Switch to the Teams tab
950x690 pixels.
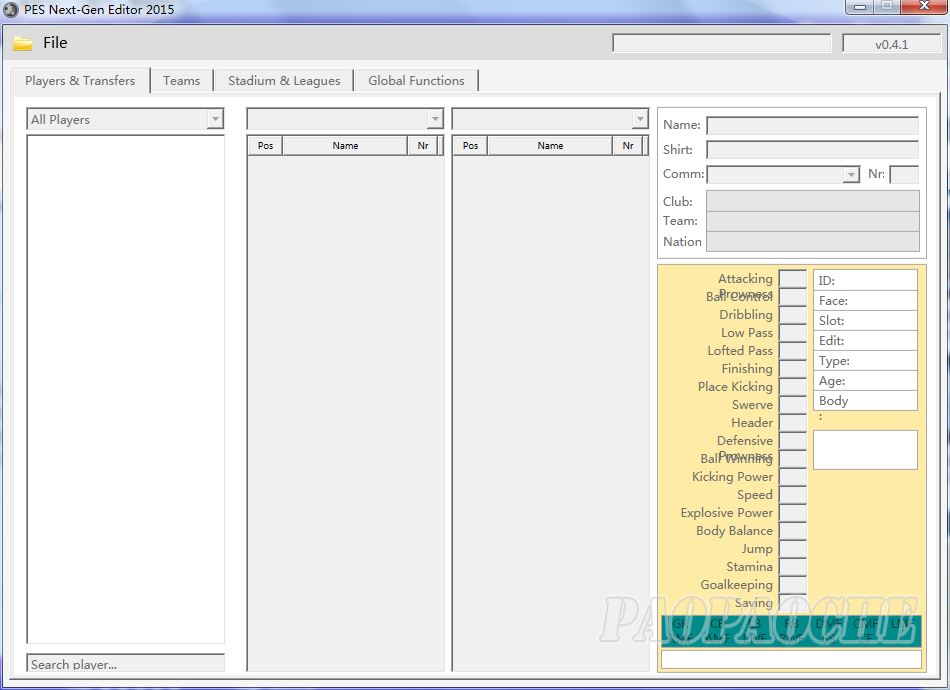click(181, 81)
